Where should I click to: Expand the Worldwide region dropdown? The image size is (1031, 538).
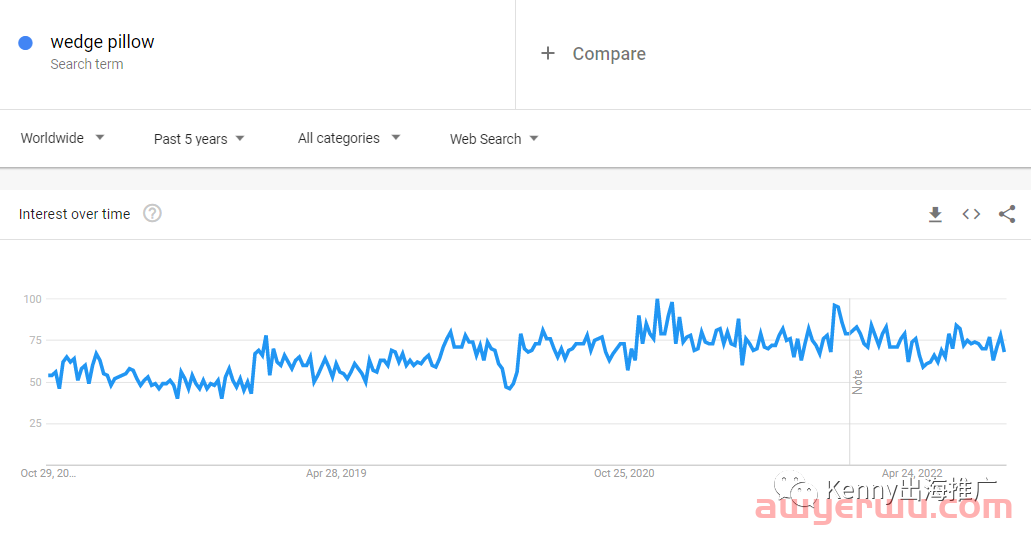tap(62, 138)
